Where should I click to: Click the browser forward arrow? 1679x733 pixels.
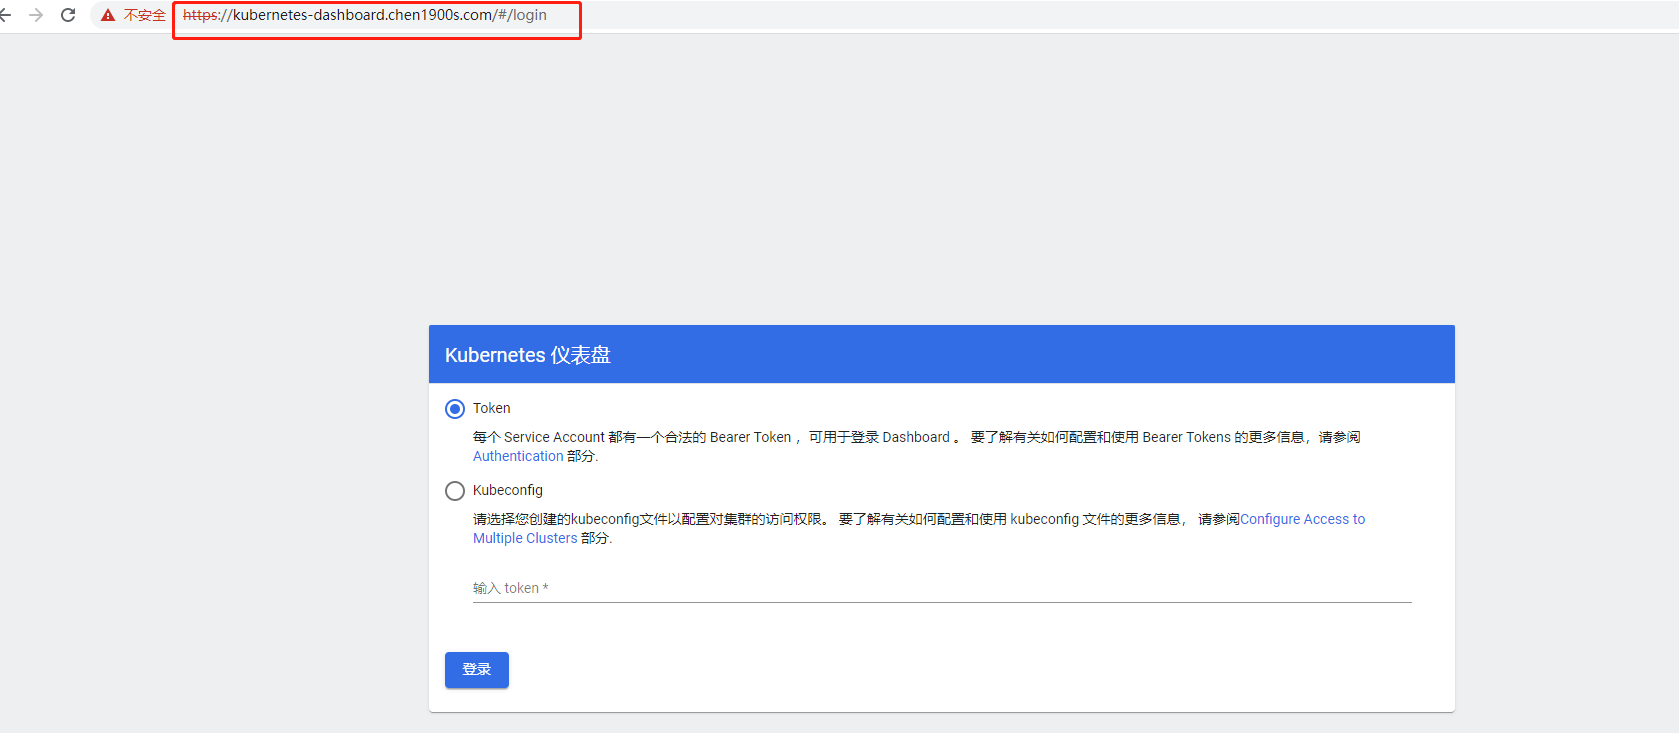click(36, 15)
